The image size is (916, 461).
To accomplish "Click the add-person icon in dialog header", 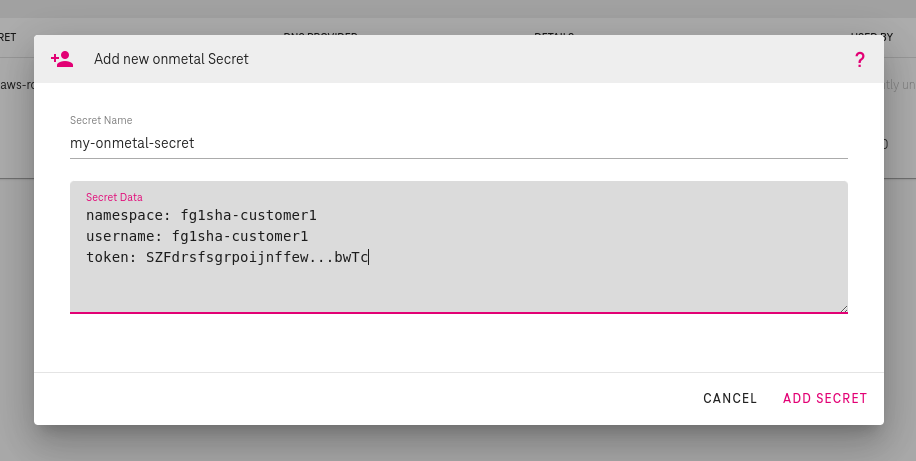I will pyautogui.click(x=62, y=59).
